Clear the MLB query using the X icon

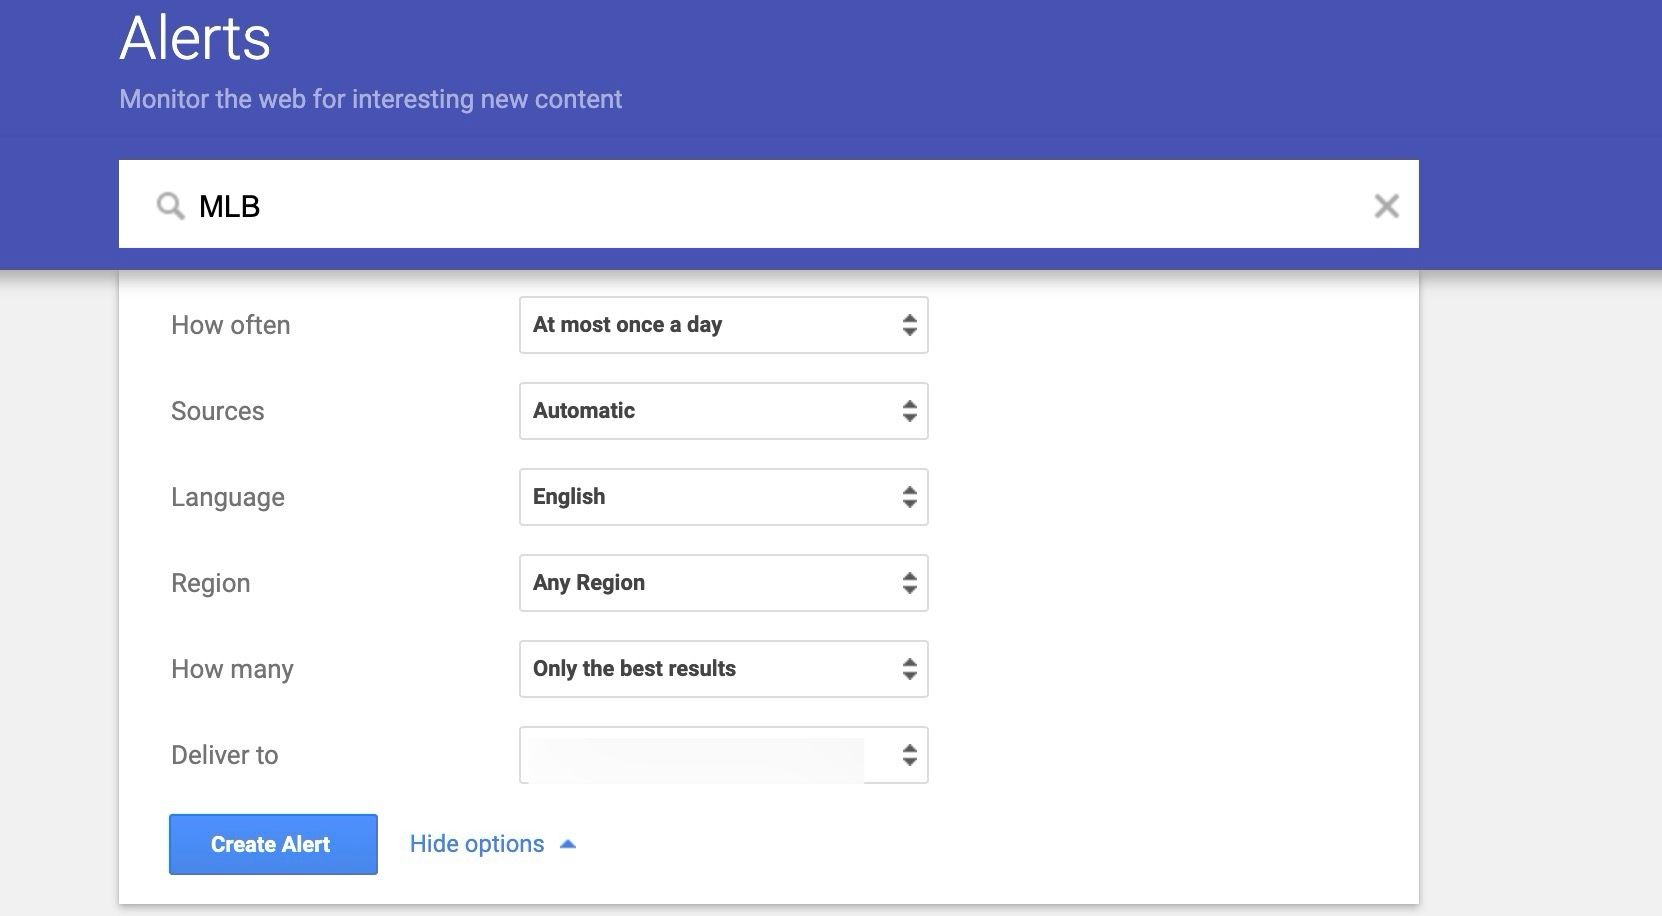[x=1387, y=206]
